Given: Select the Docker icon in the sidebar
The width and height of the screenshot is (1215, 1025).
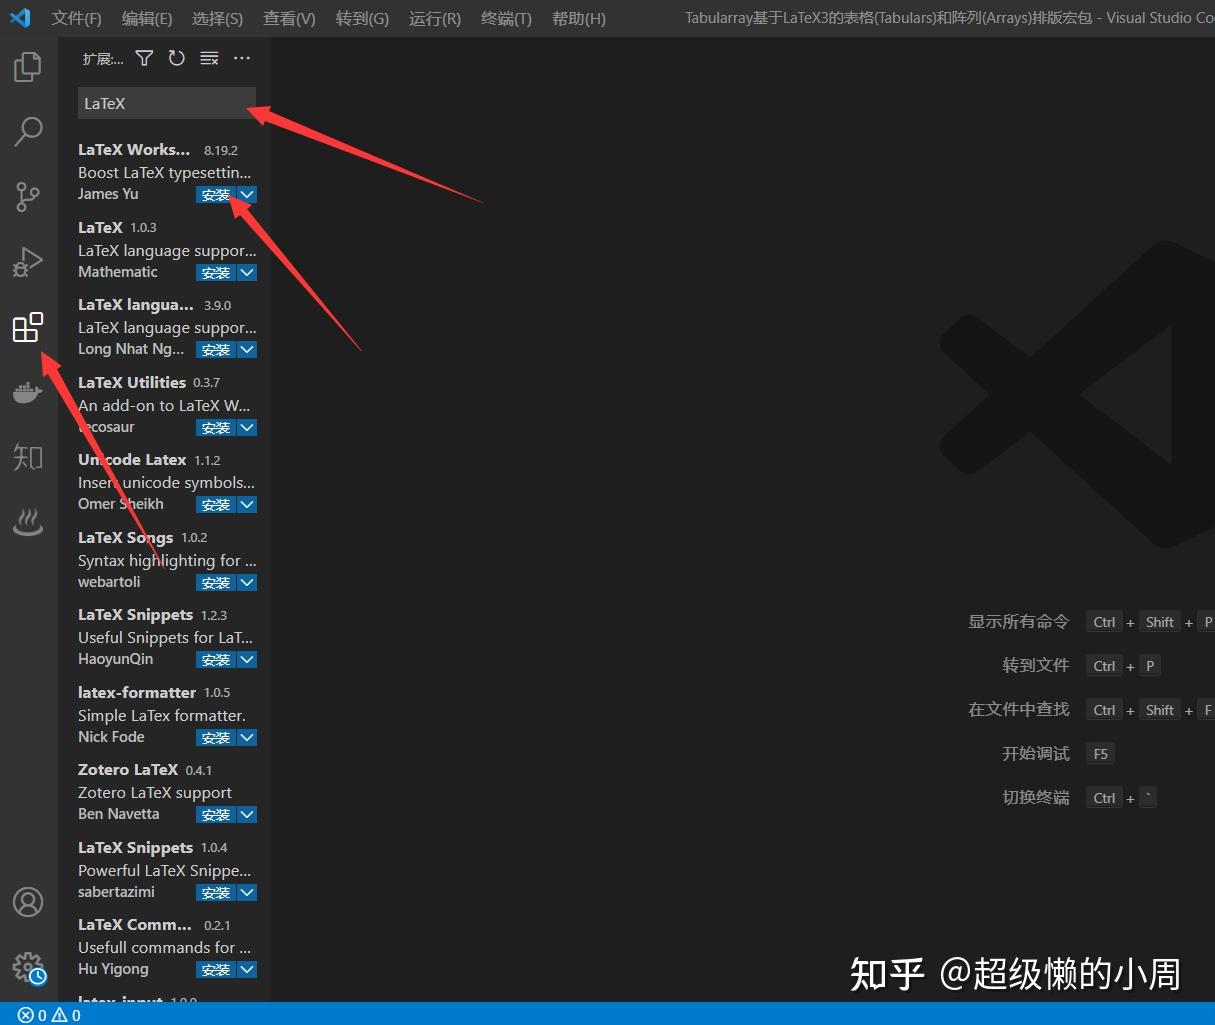Looking at the screenshot, I should click(x=28, y=391).
